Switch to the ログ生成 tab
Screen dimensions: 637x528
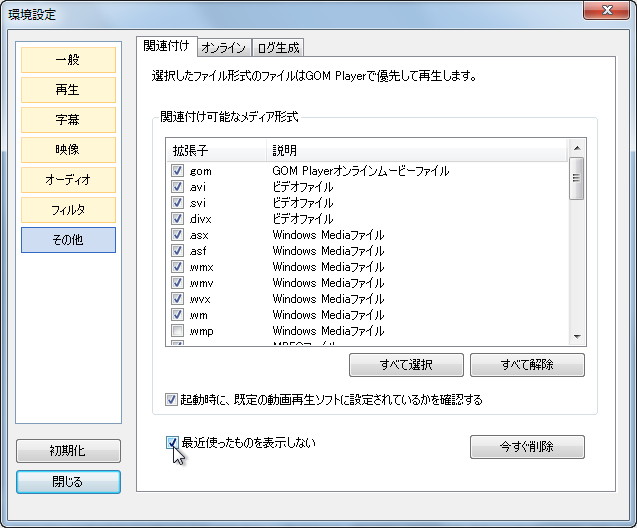[278, 48]
